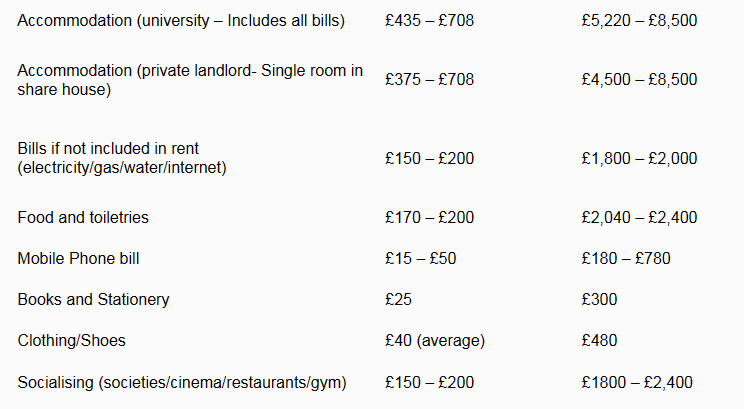Select the £2,040 – £2,400 yearly amount
The image size is (744, 409).
(639, 217)
